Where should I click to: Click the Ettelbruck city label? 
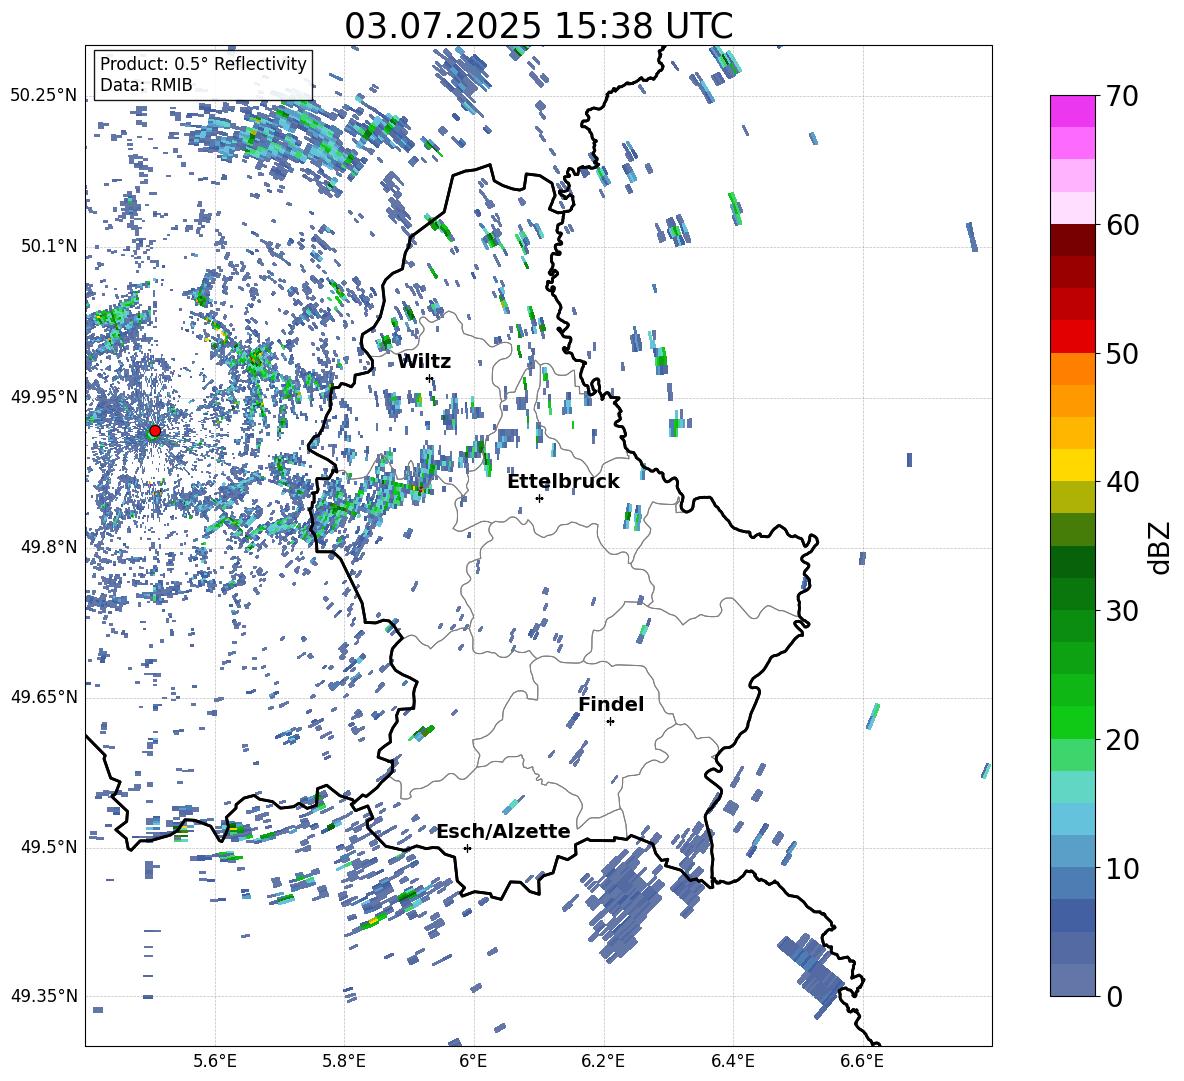[x=563, y=482]
